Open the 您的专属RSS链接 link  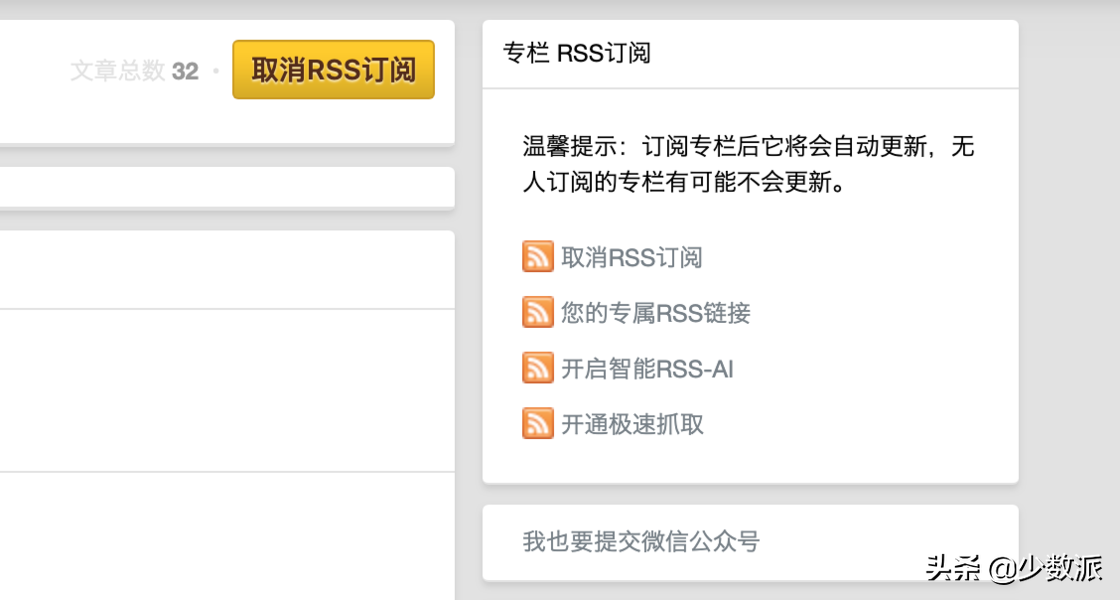[656, 313]
